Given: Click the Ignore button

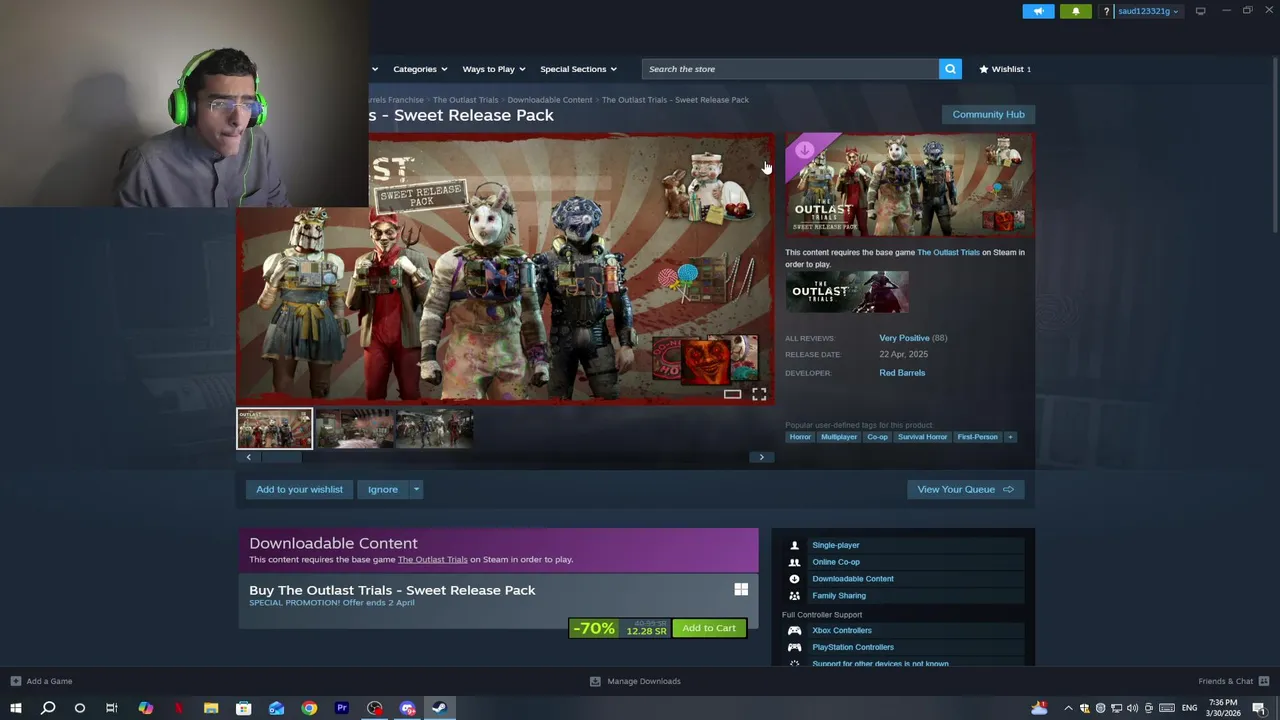Looking at the screenshot, I should pyautogui.click(x=382, y=489).
